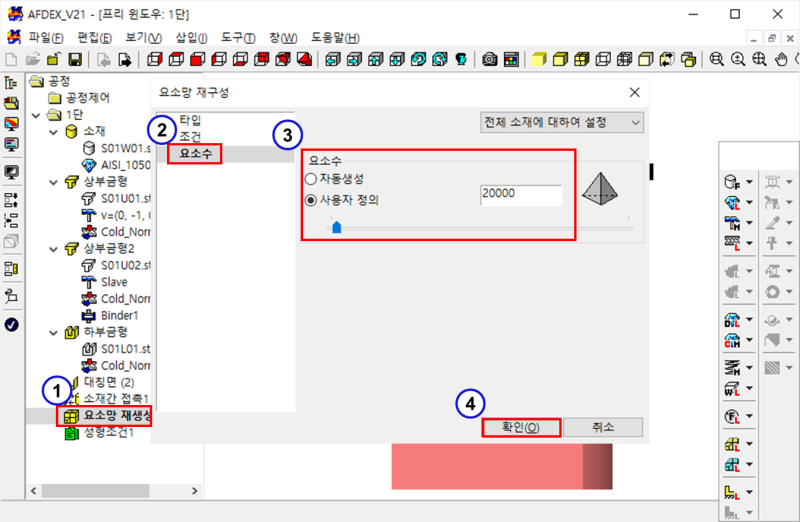The image size is (800, 522).
Task: Click the element count slider handle
Action: (336, 228)
